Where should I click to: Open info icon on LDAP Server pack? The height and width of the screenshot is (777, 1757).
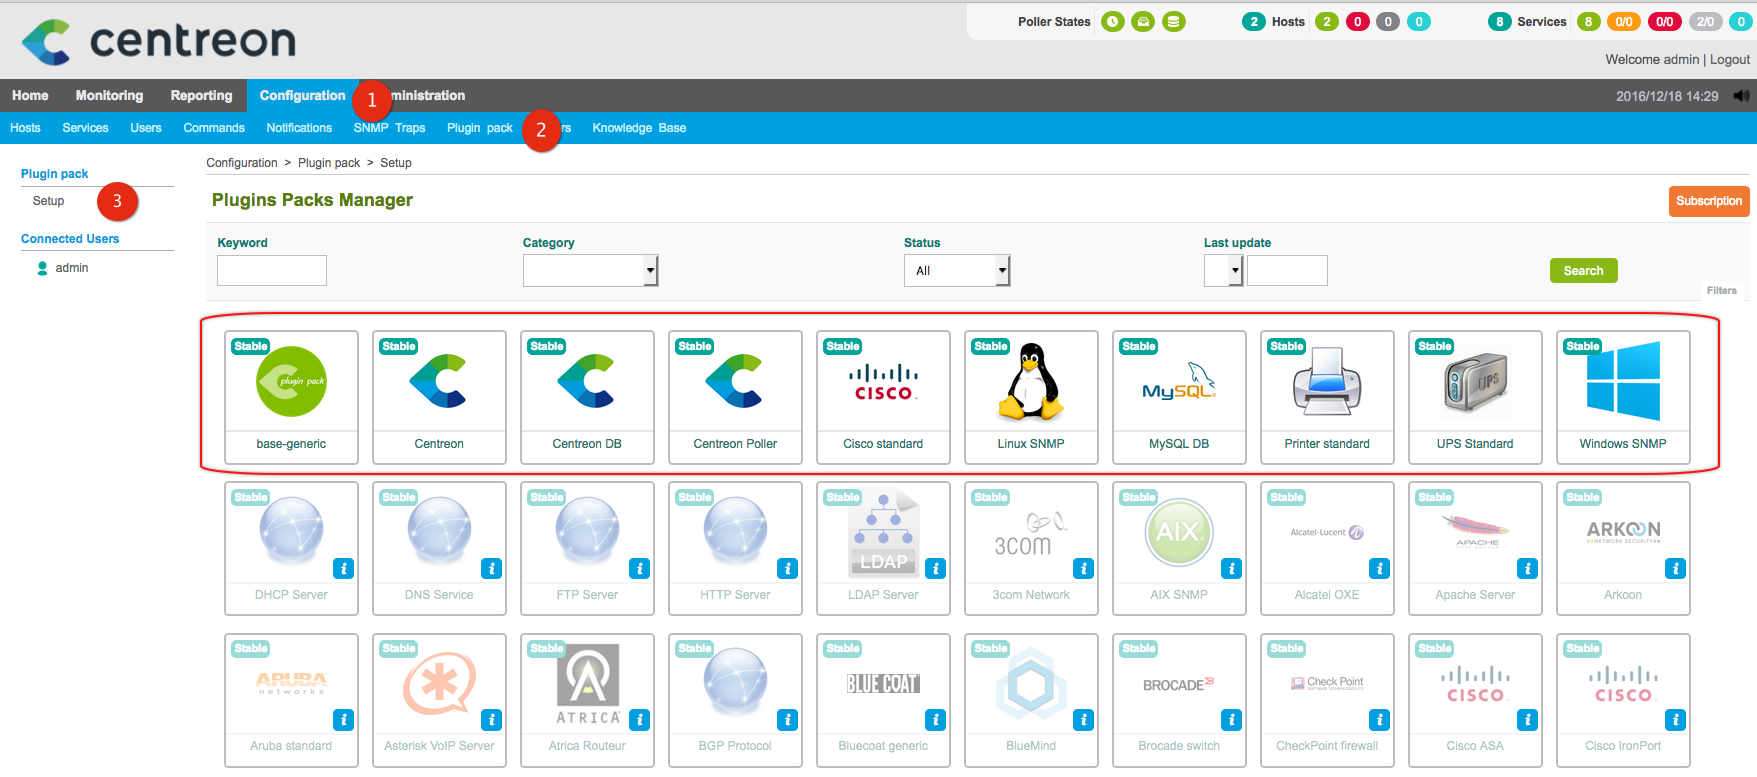935,569
